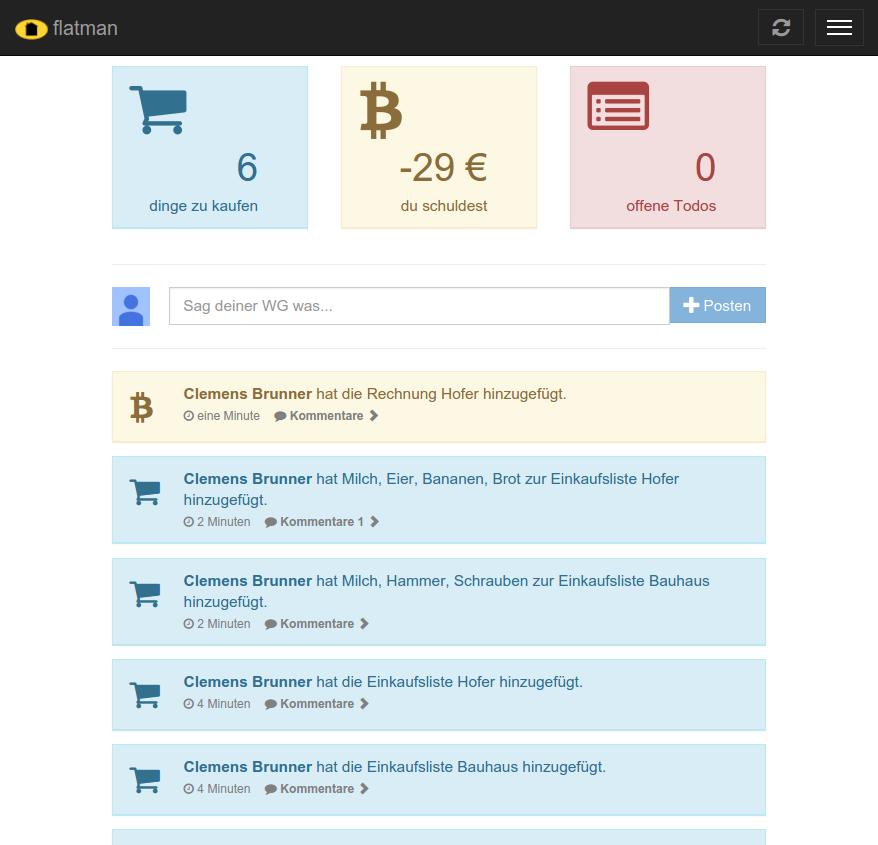This screenshot has width=878, height=845.
Task: Click the number 6 in the shopping tile
Action: coord(247,167)
